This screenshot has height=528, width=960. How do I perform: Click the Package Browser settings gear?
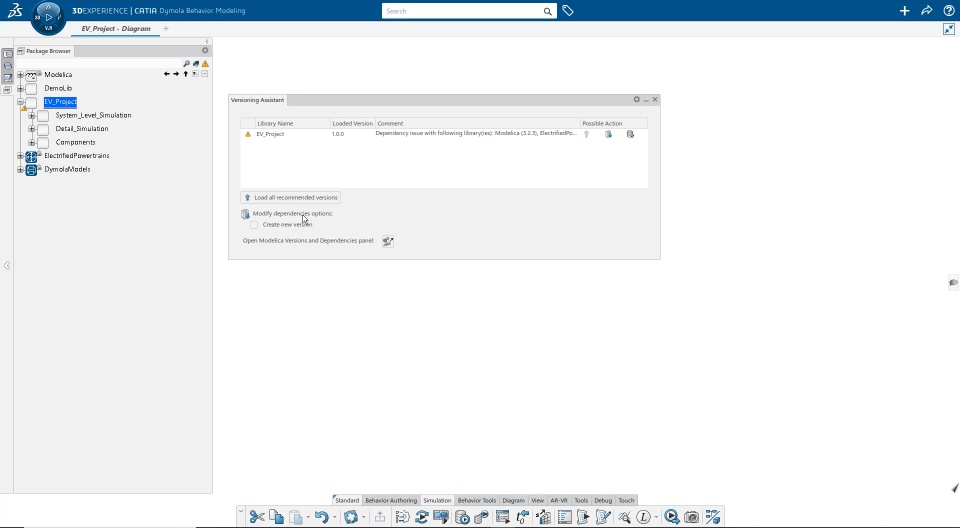(205, 50)
